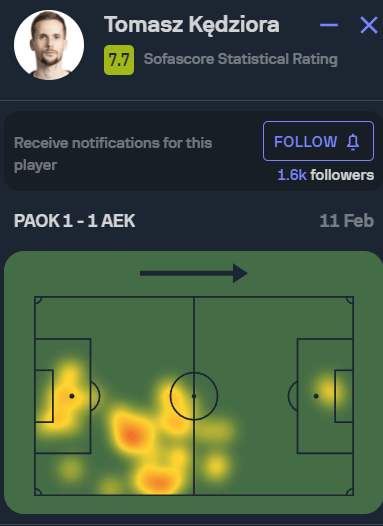The height and width of the screenshot is (526, 383).
Task: Open the PAOK 1 - 1 AEK match
Action: coord(74,221)
